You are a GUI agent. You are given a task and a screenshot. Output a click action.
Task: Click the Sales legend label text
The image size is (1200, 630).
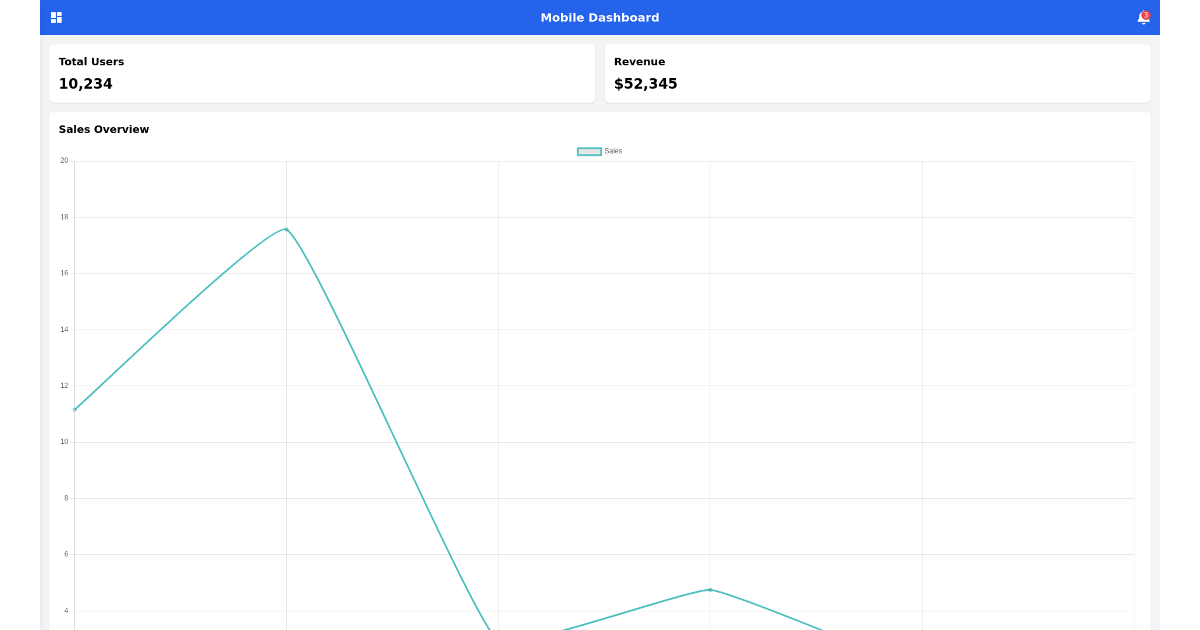click(x=613, y=150)
